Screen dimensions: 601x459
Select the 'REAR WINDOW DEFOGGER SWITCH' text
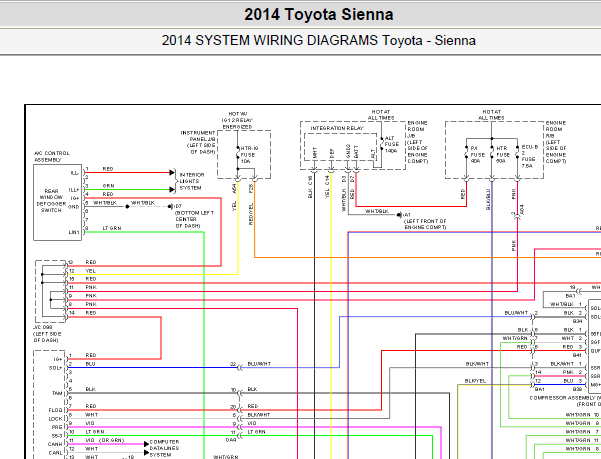click(51, 200)
